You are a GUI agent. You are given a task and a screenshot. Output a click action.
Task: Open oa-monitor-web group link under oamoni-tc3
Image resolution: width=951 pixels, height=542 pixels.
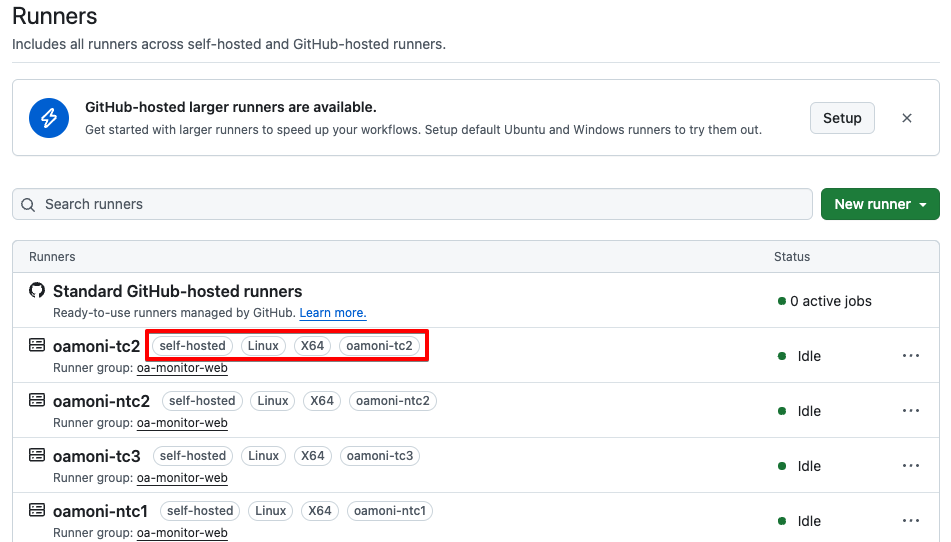tap(182, 478)
